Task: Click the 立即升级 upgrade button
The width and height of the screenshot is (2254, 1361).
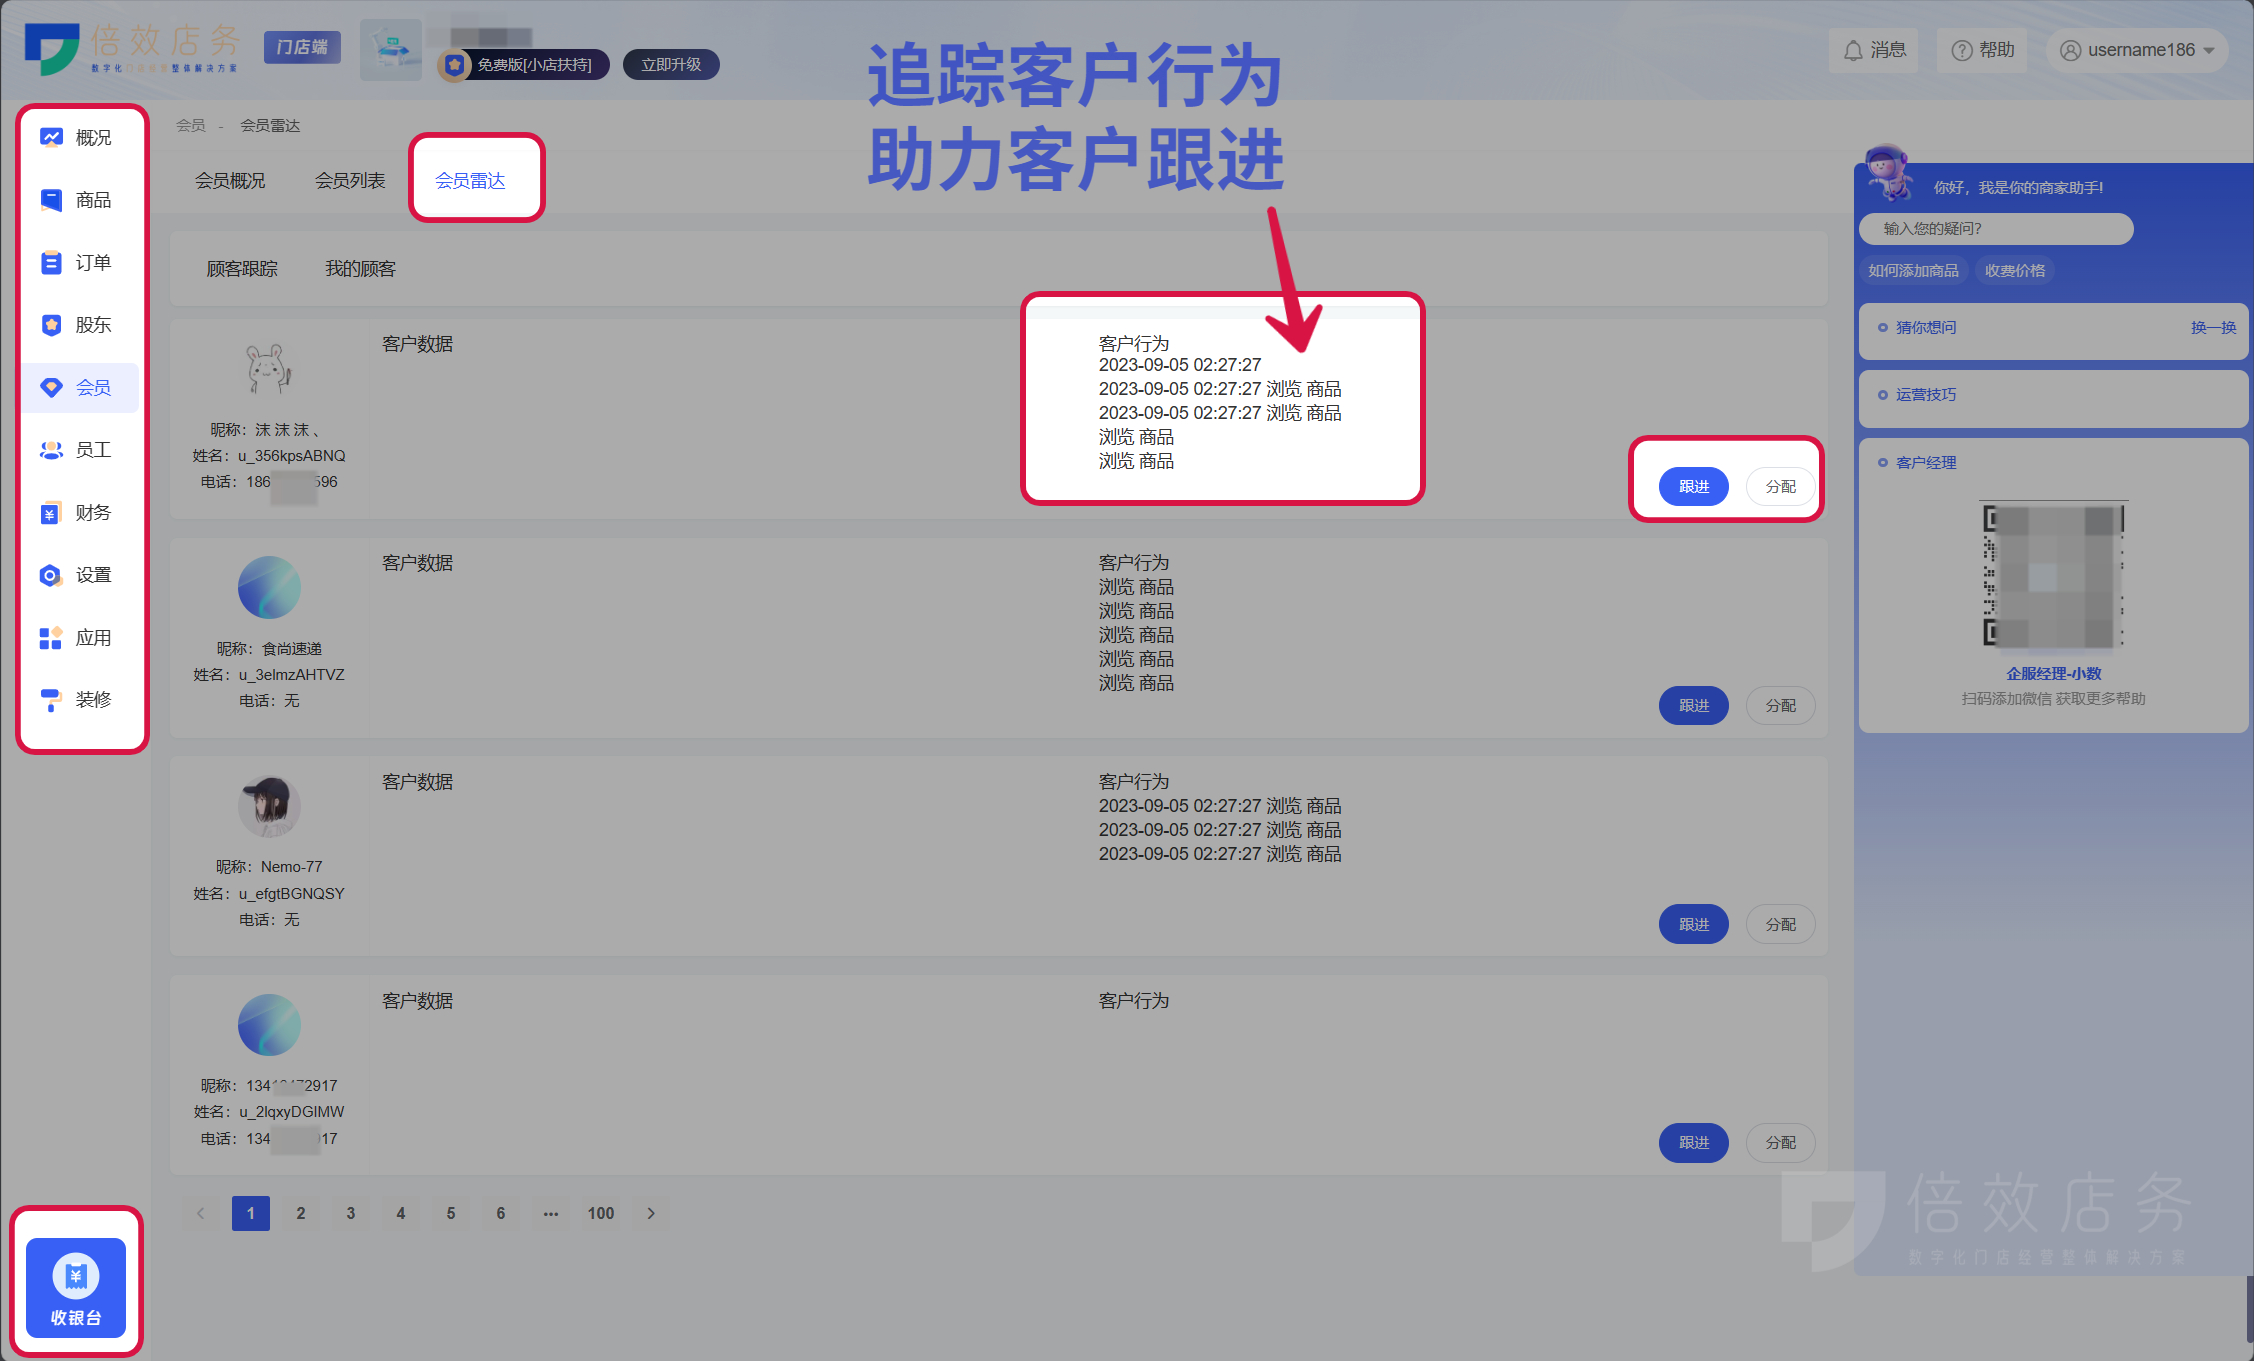Action: (670, 64)
